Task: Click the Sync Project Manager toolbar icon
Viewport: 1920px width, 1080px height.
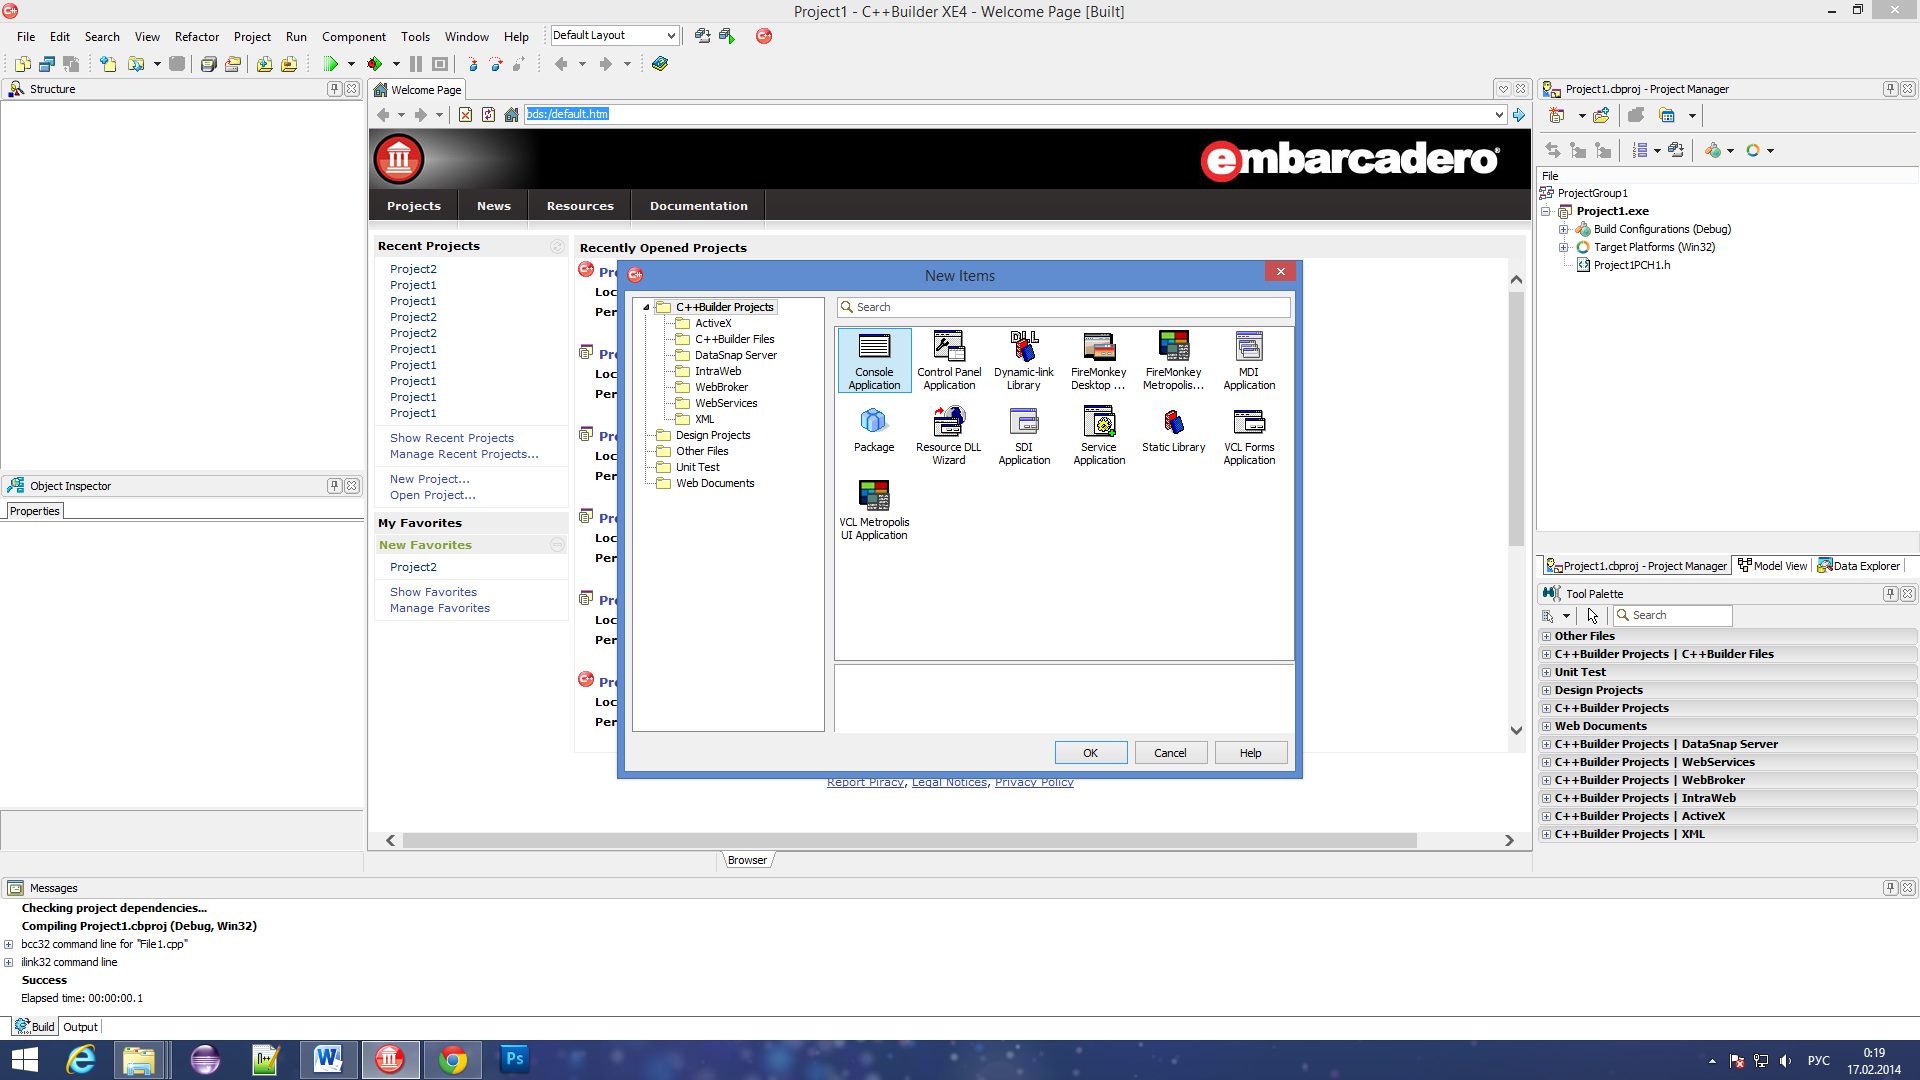Action: pyautogui.click(x=1553, y=150)
